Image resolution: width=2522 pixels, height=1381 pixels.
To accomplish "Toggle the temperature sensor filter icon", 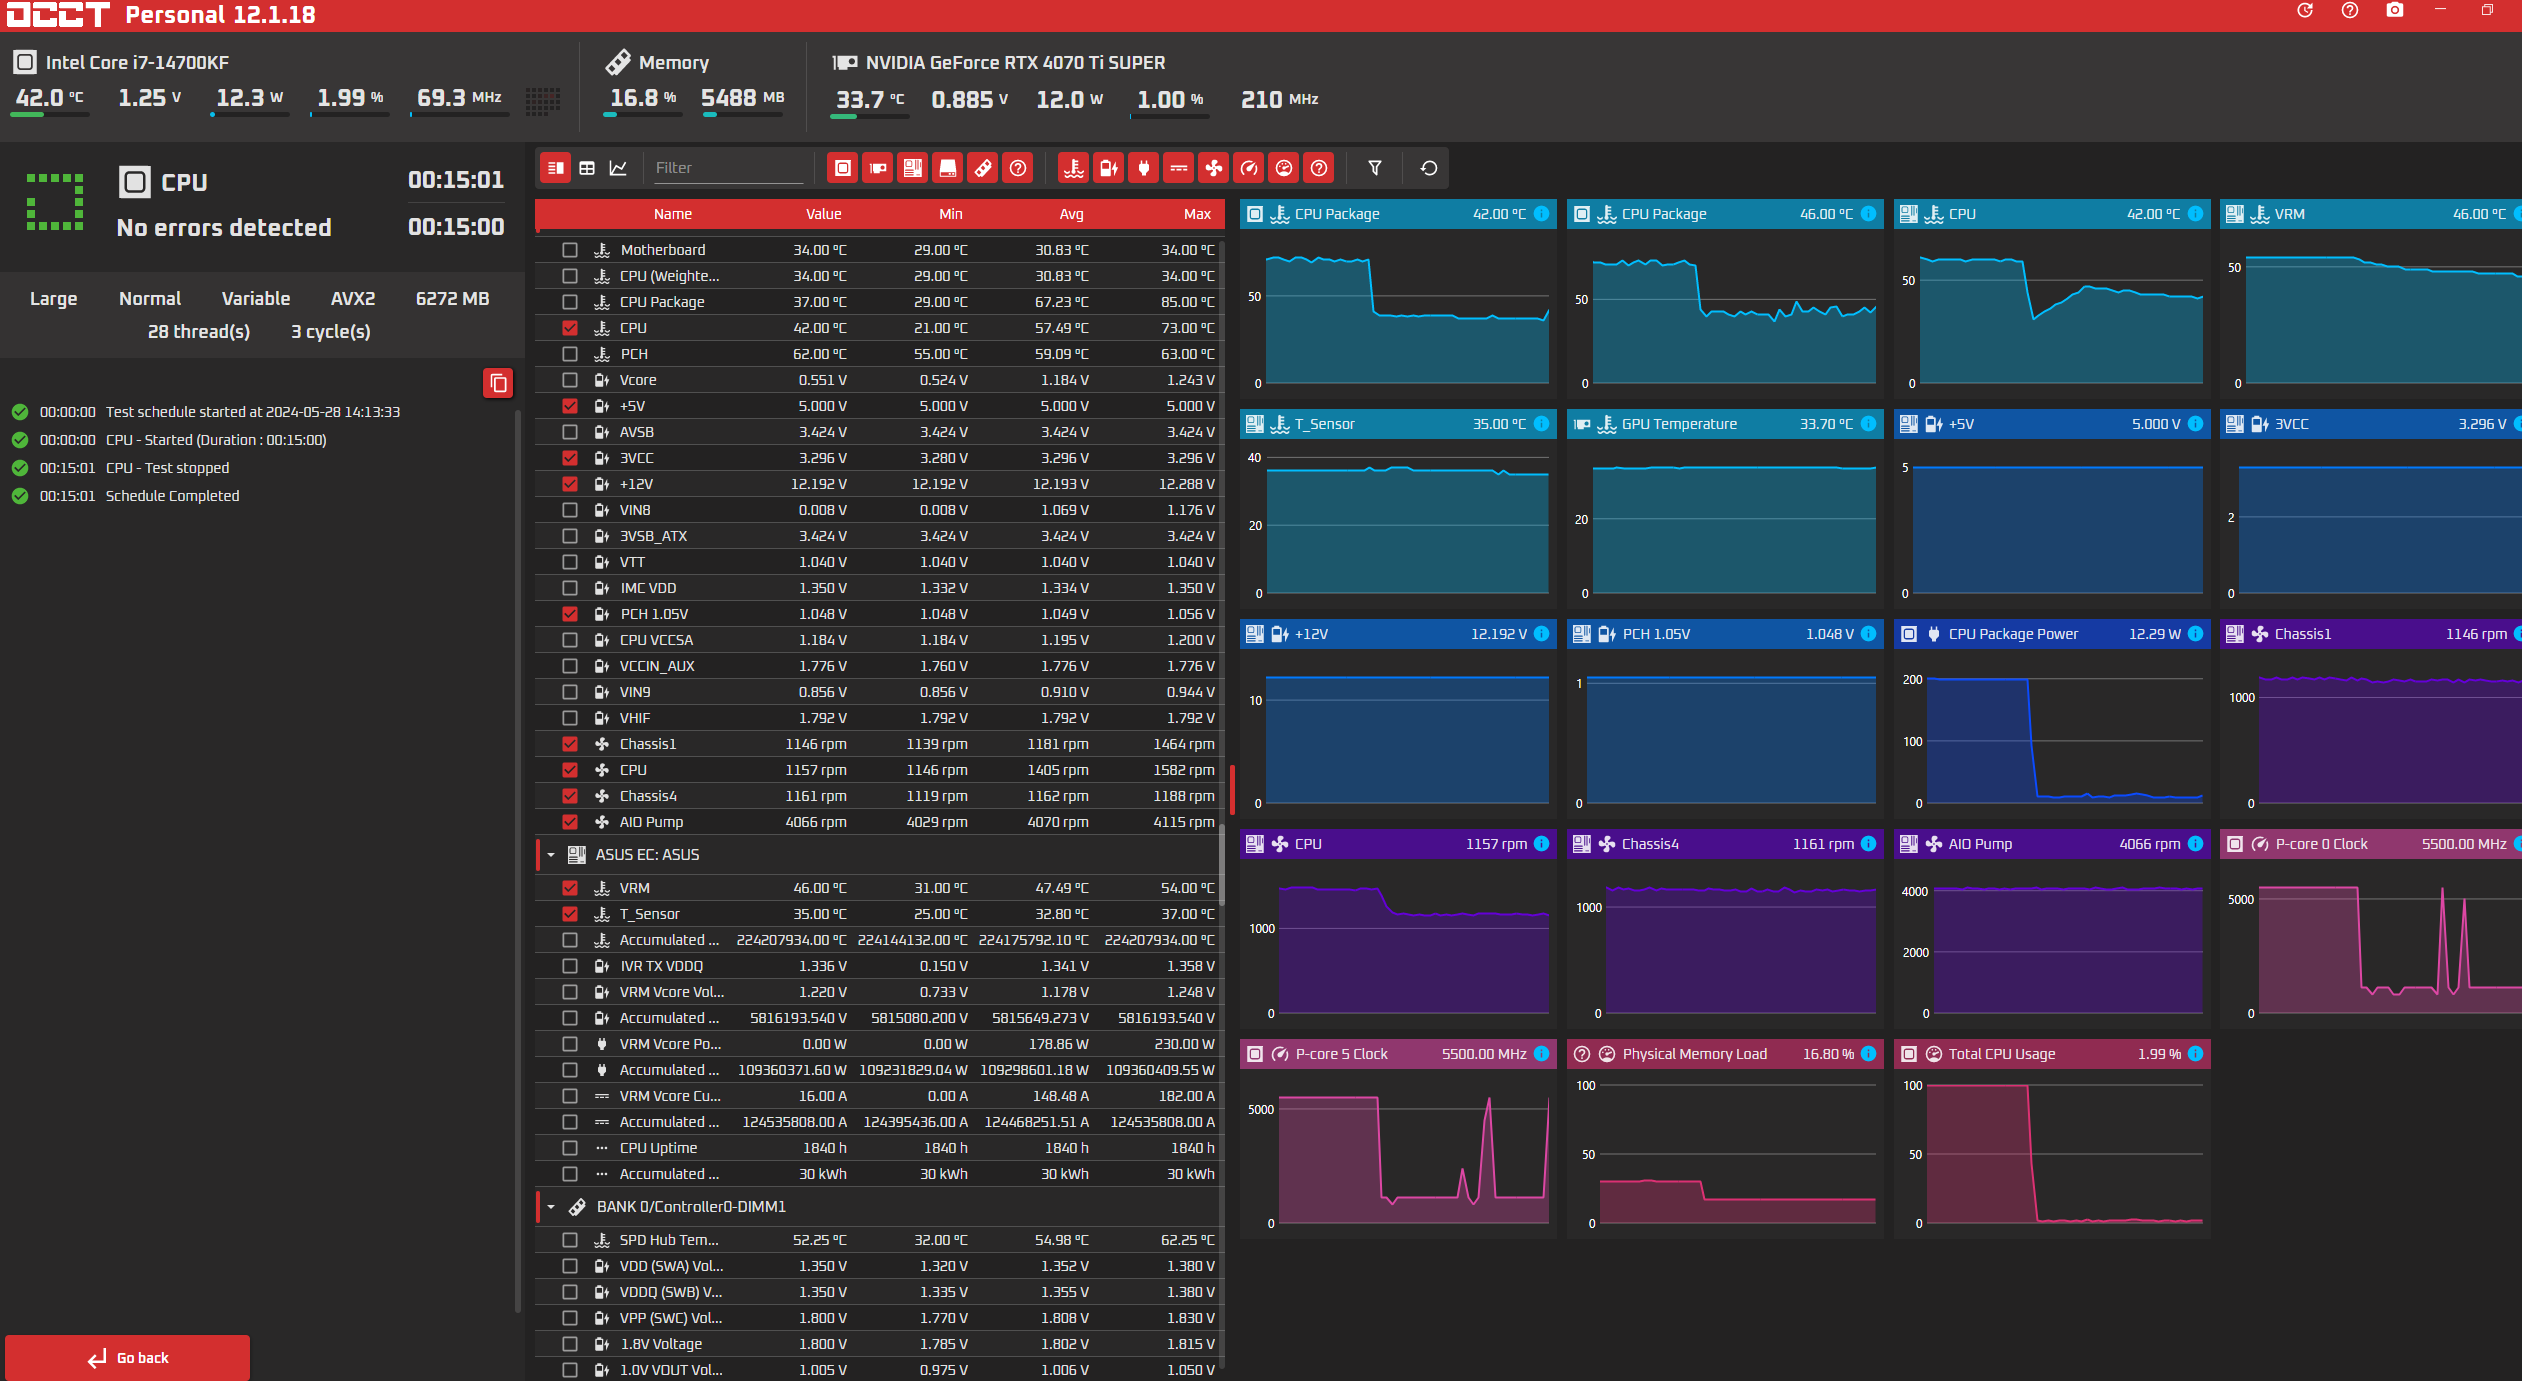I will 1074,168.
